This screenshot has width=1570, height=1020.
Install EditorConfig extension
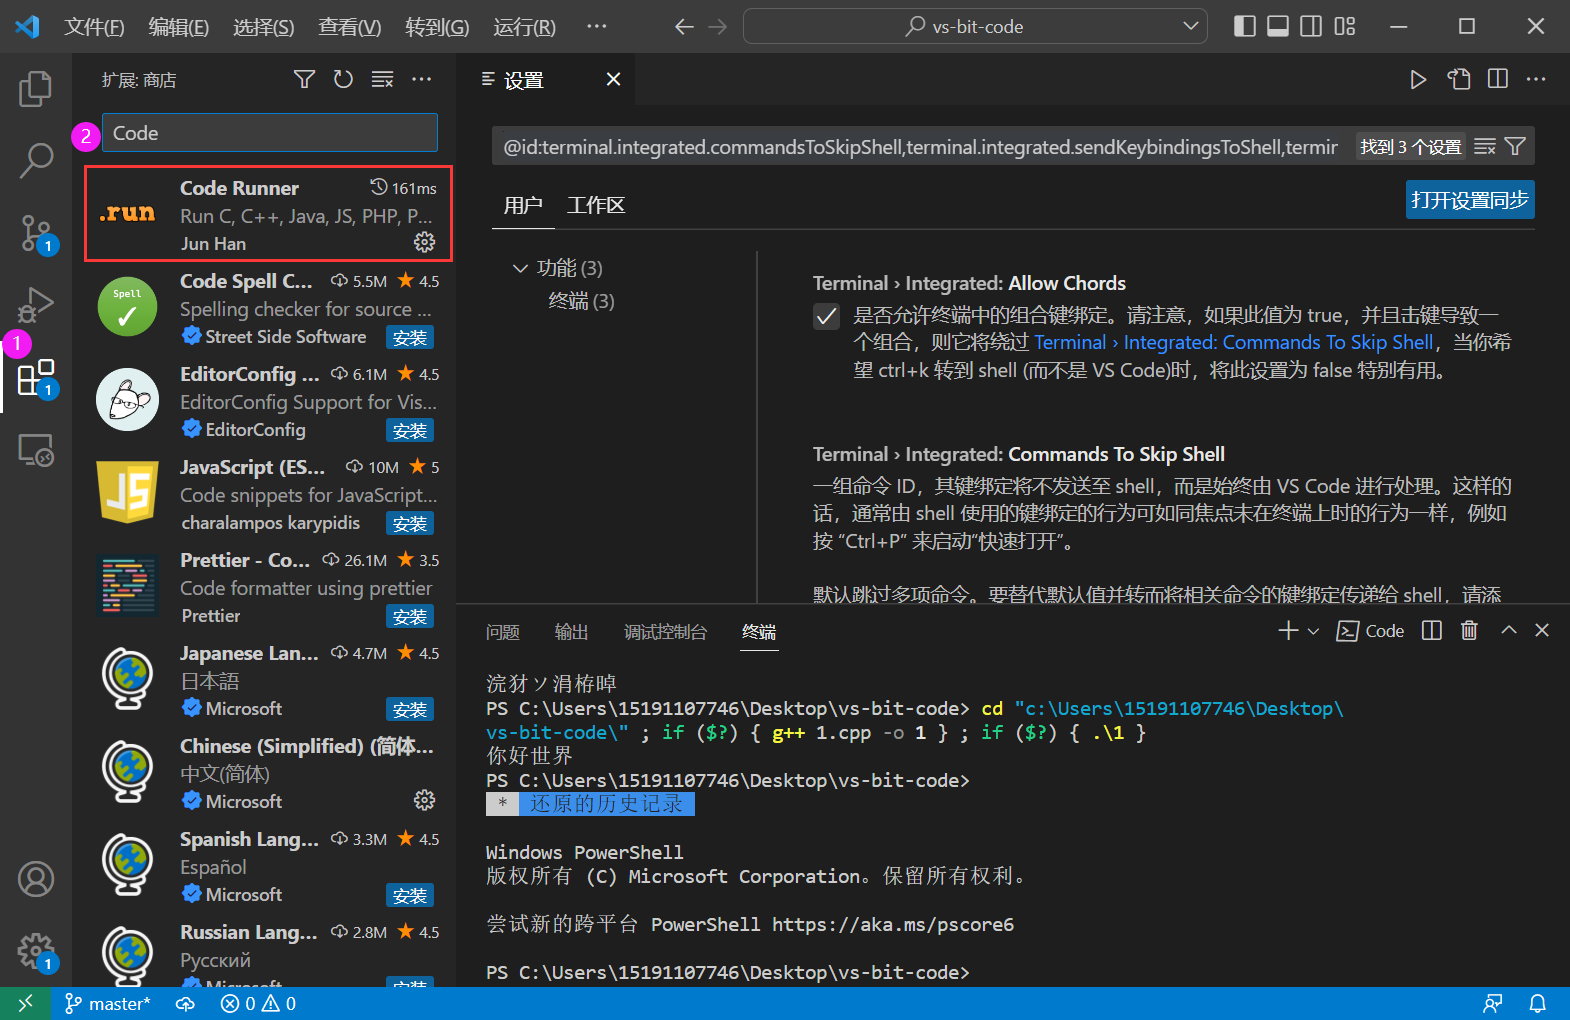[x=410, y=431]
